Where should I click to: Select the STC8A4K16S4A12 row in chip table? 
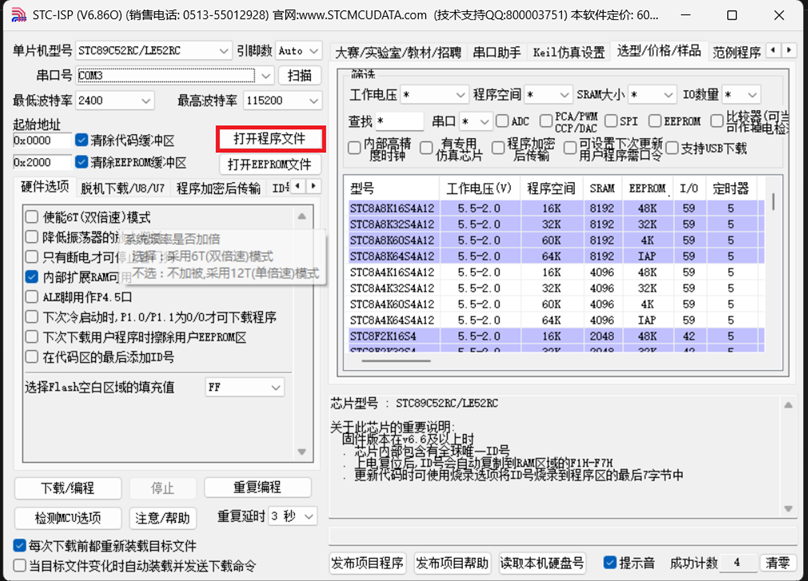(392, 272)
